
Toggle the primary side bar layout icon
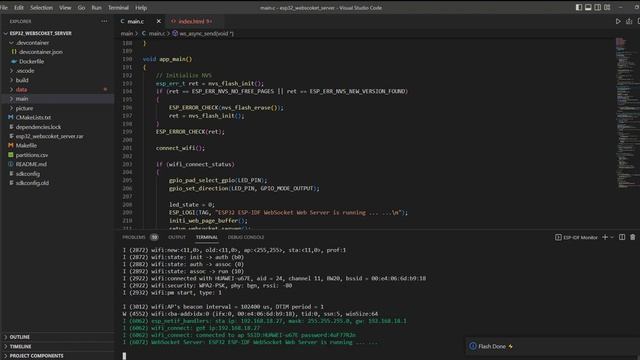pyautogui.click(x=579, y=7)
